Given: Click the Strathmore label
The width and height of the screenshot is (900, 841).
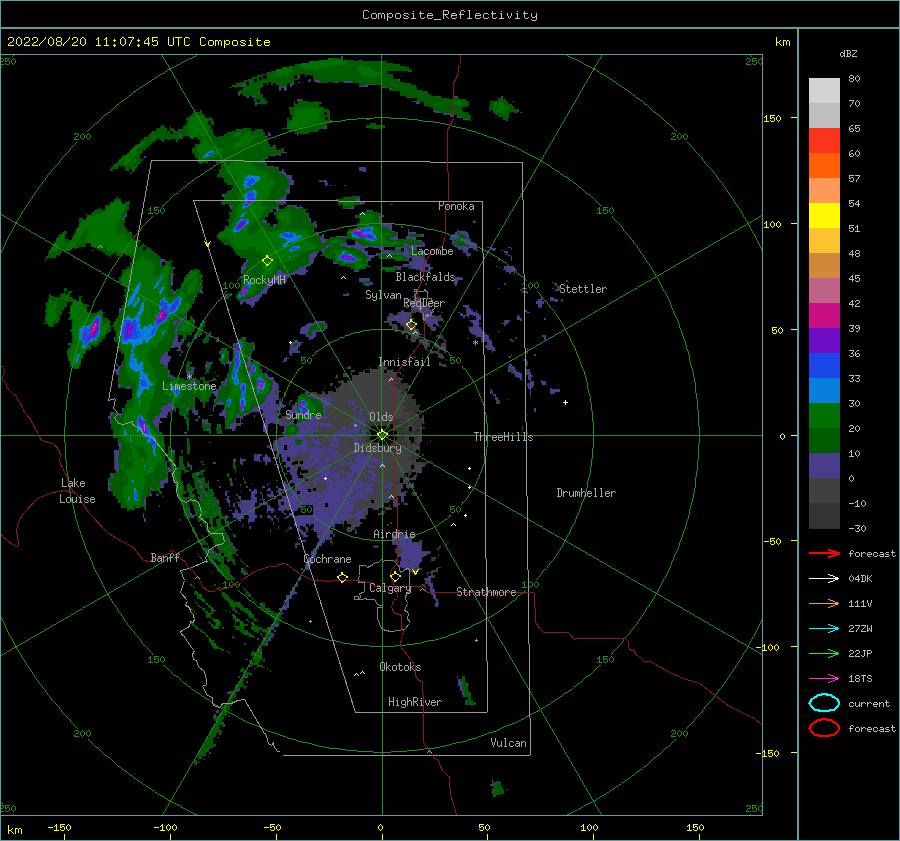Looking at the screenshot, I should click(486, 592).
